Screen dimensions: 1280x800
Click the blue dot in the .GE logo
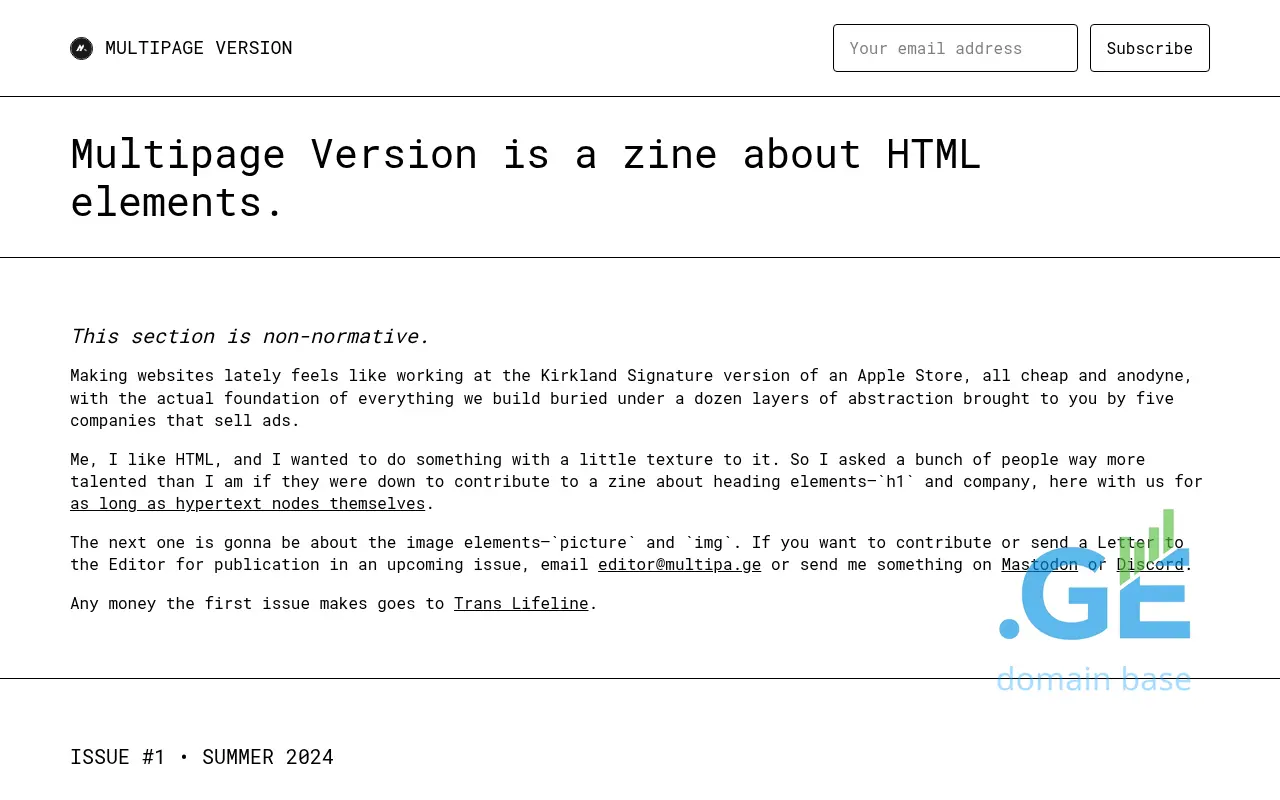click(1009, 629)
